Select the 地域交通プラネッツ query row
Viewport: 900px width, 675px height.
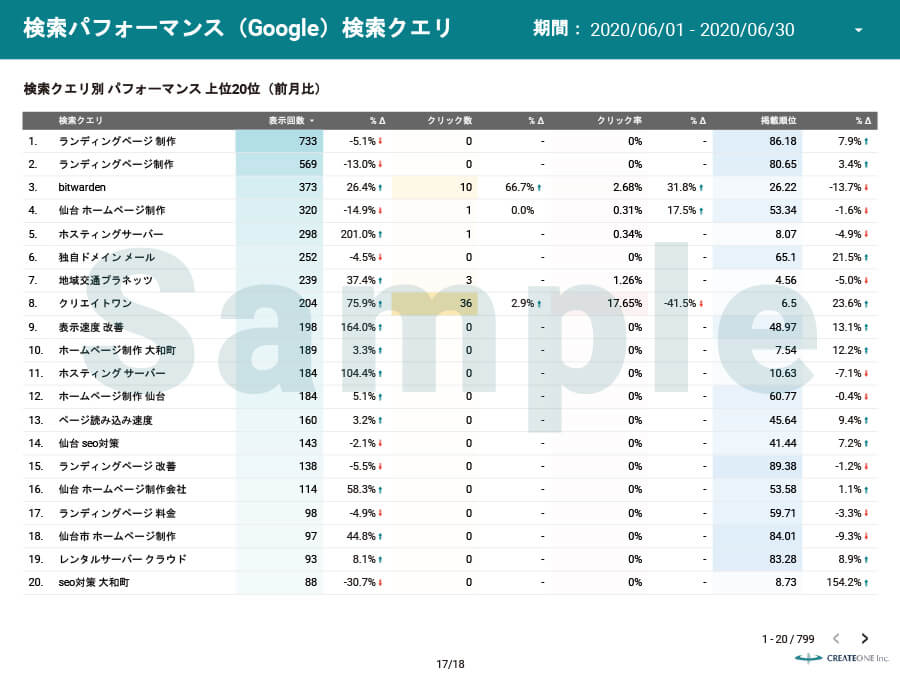pyautogui.click(x=106, y=280)
